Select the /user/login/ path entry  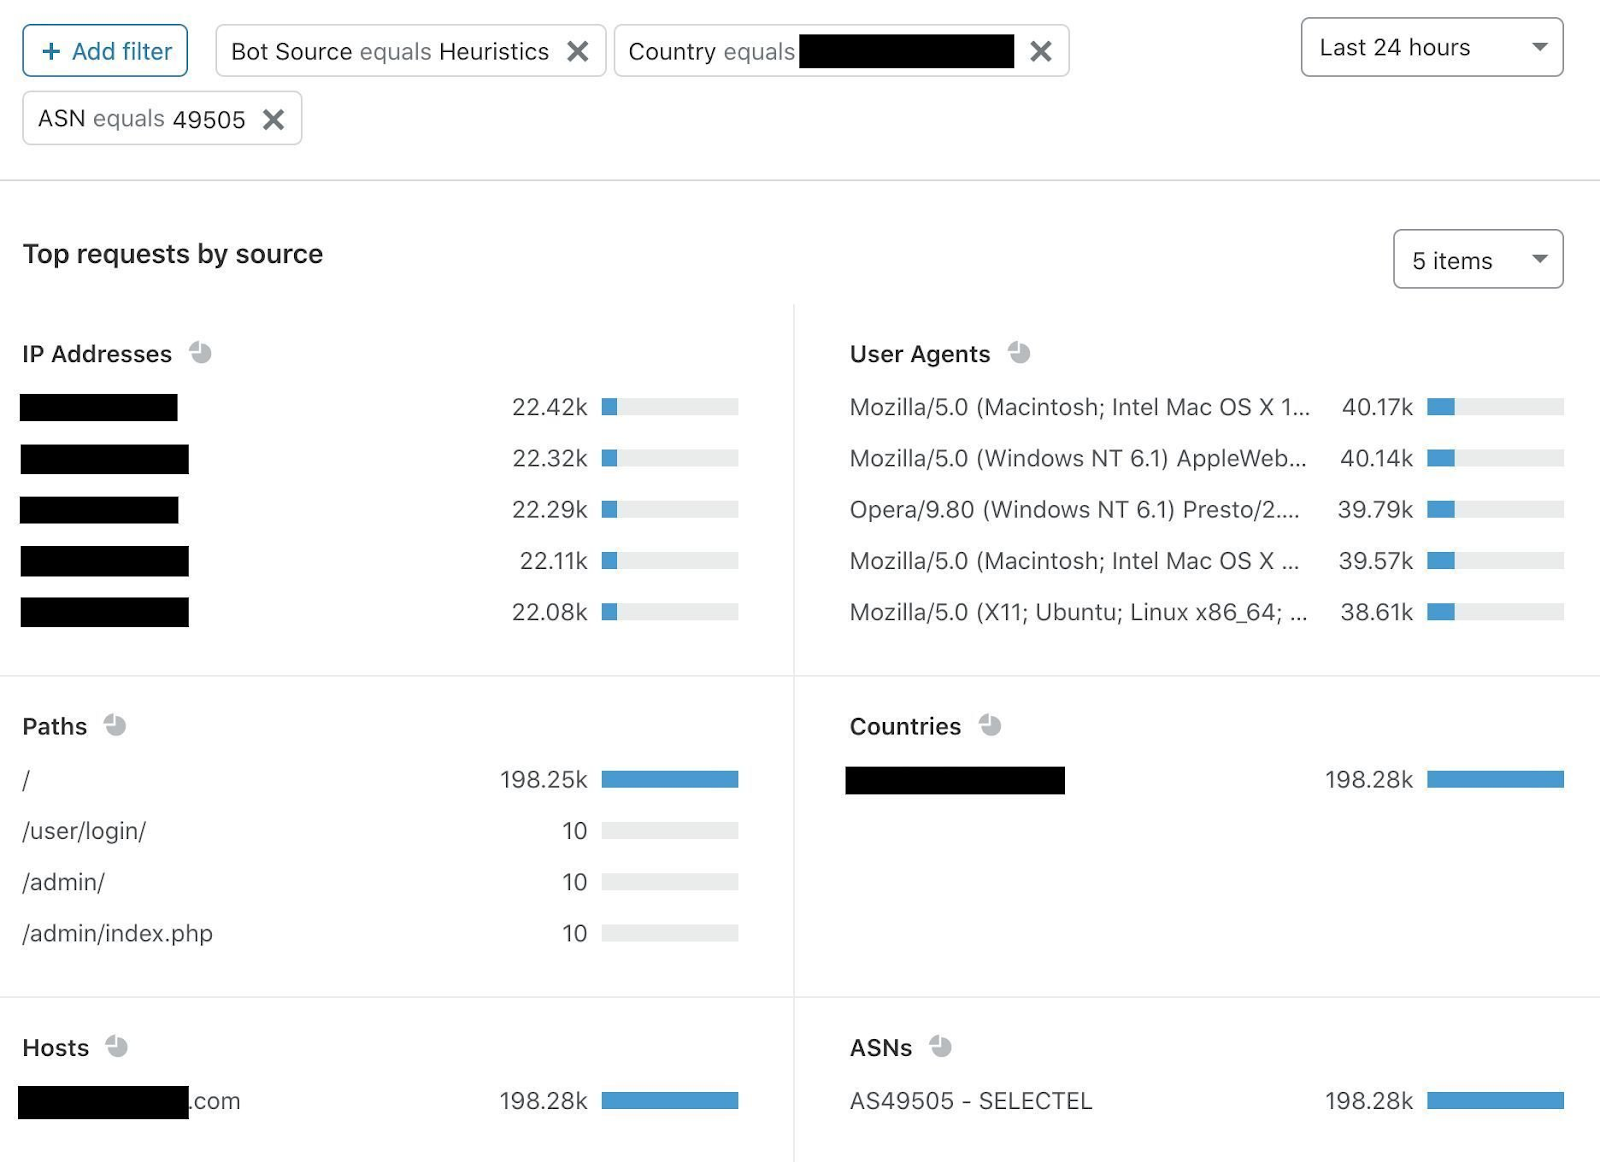click(84, 831)
